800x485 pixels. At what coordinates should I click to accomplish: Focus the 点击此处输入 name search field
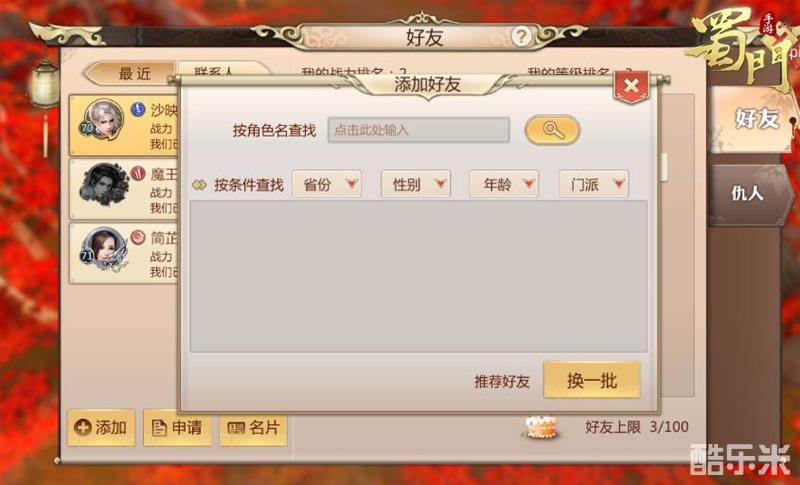click(x=418, y=130)
